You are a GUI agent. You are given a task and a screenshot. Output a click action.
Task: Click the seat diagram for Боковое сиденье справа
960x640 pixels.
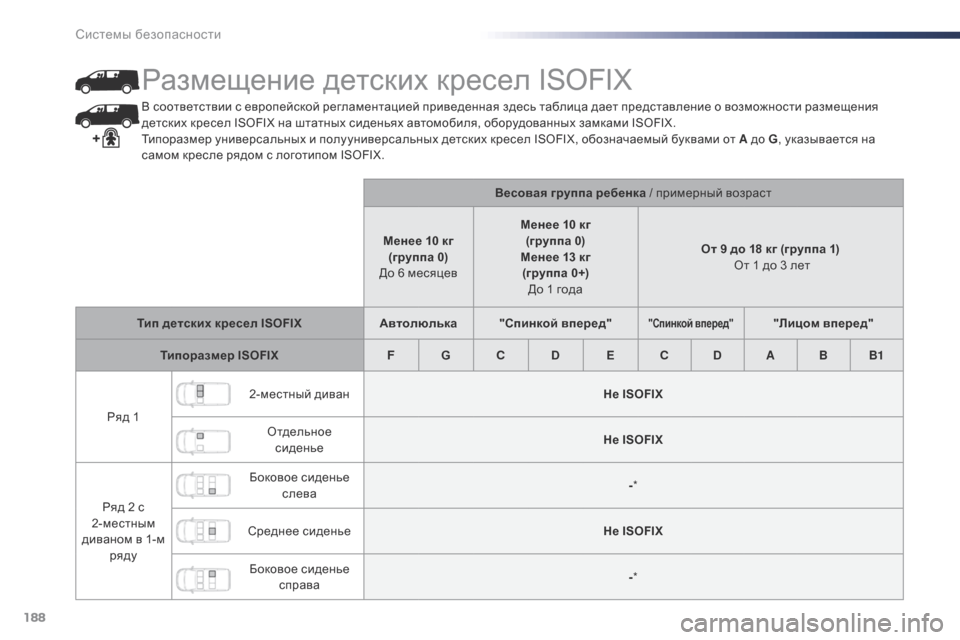pyautogui.click(x=203, y=577)
